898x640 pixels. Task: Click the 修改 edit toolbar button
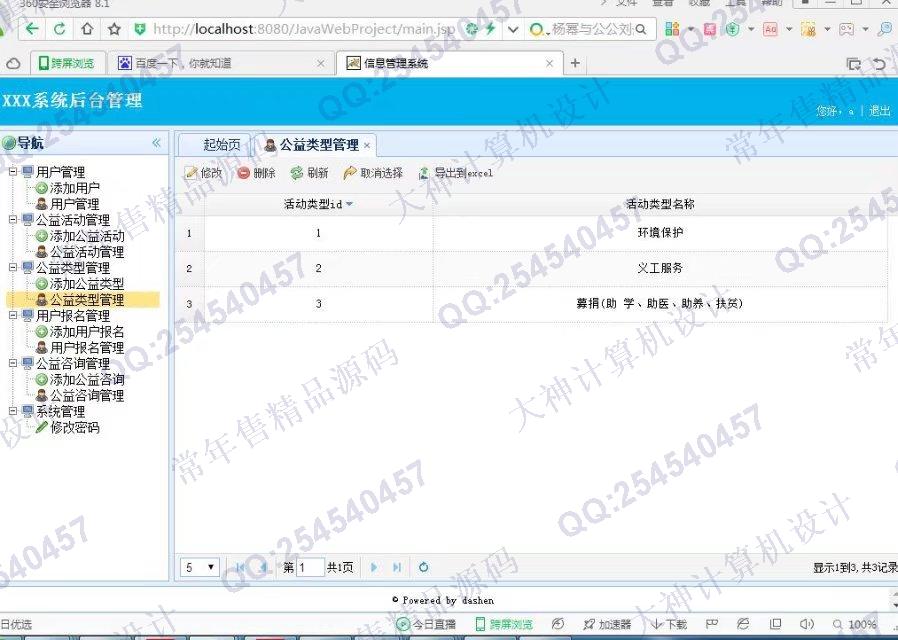(x=203, y=173)
